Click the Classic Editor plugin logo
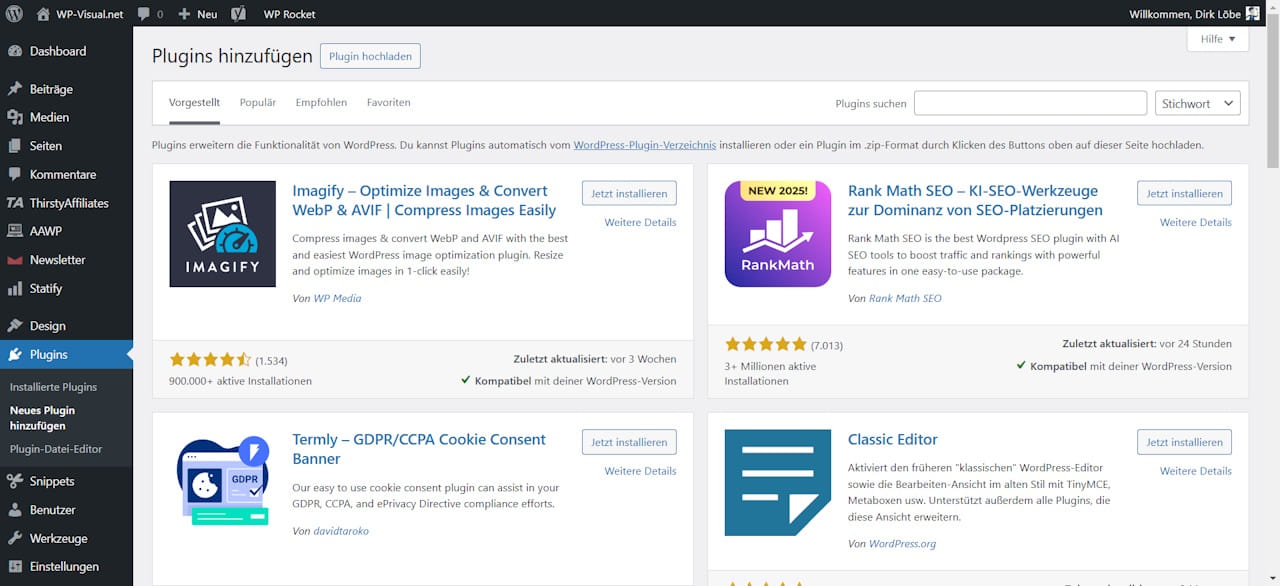The width and height of the screenshot is (1280, 586). point(778,483)
